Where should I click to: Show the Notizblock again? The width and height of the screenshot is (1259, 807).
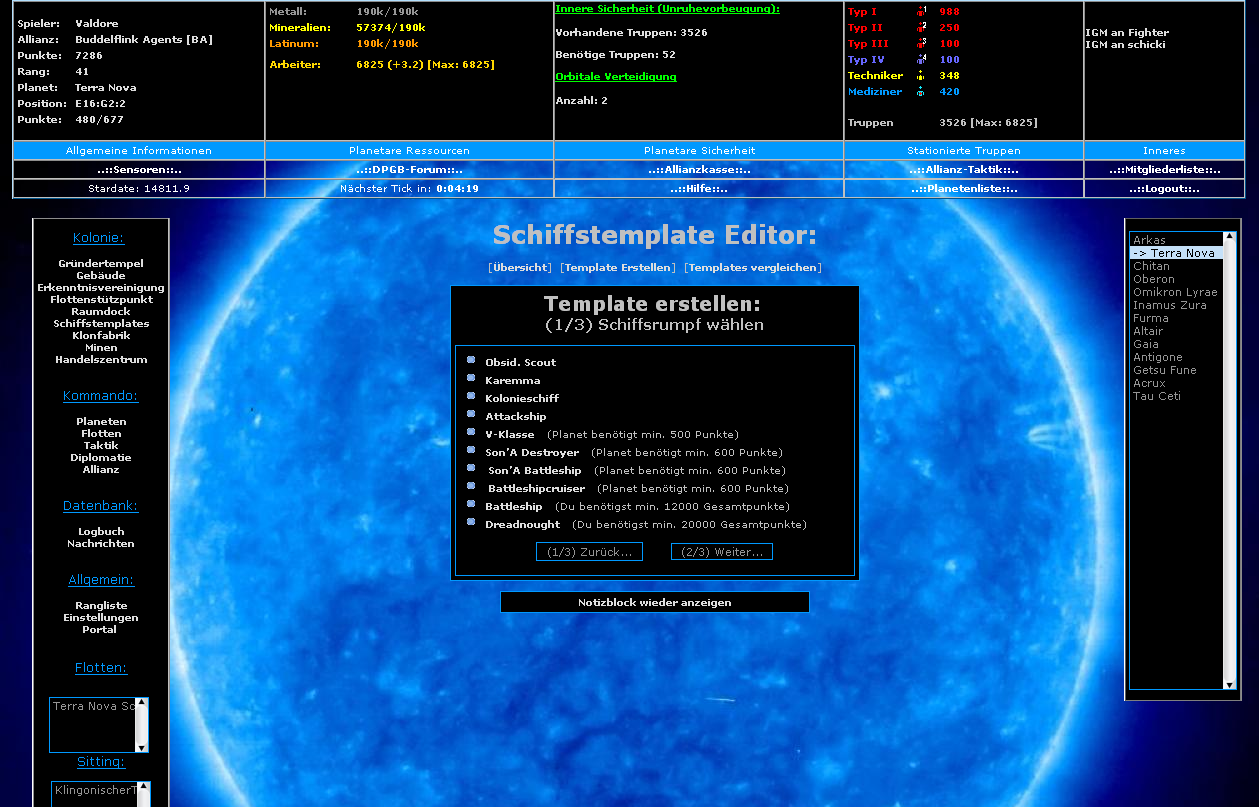[x=654, y=603]
